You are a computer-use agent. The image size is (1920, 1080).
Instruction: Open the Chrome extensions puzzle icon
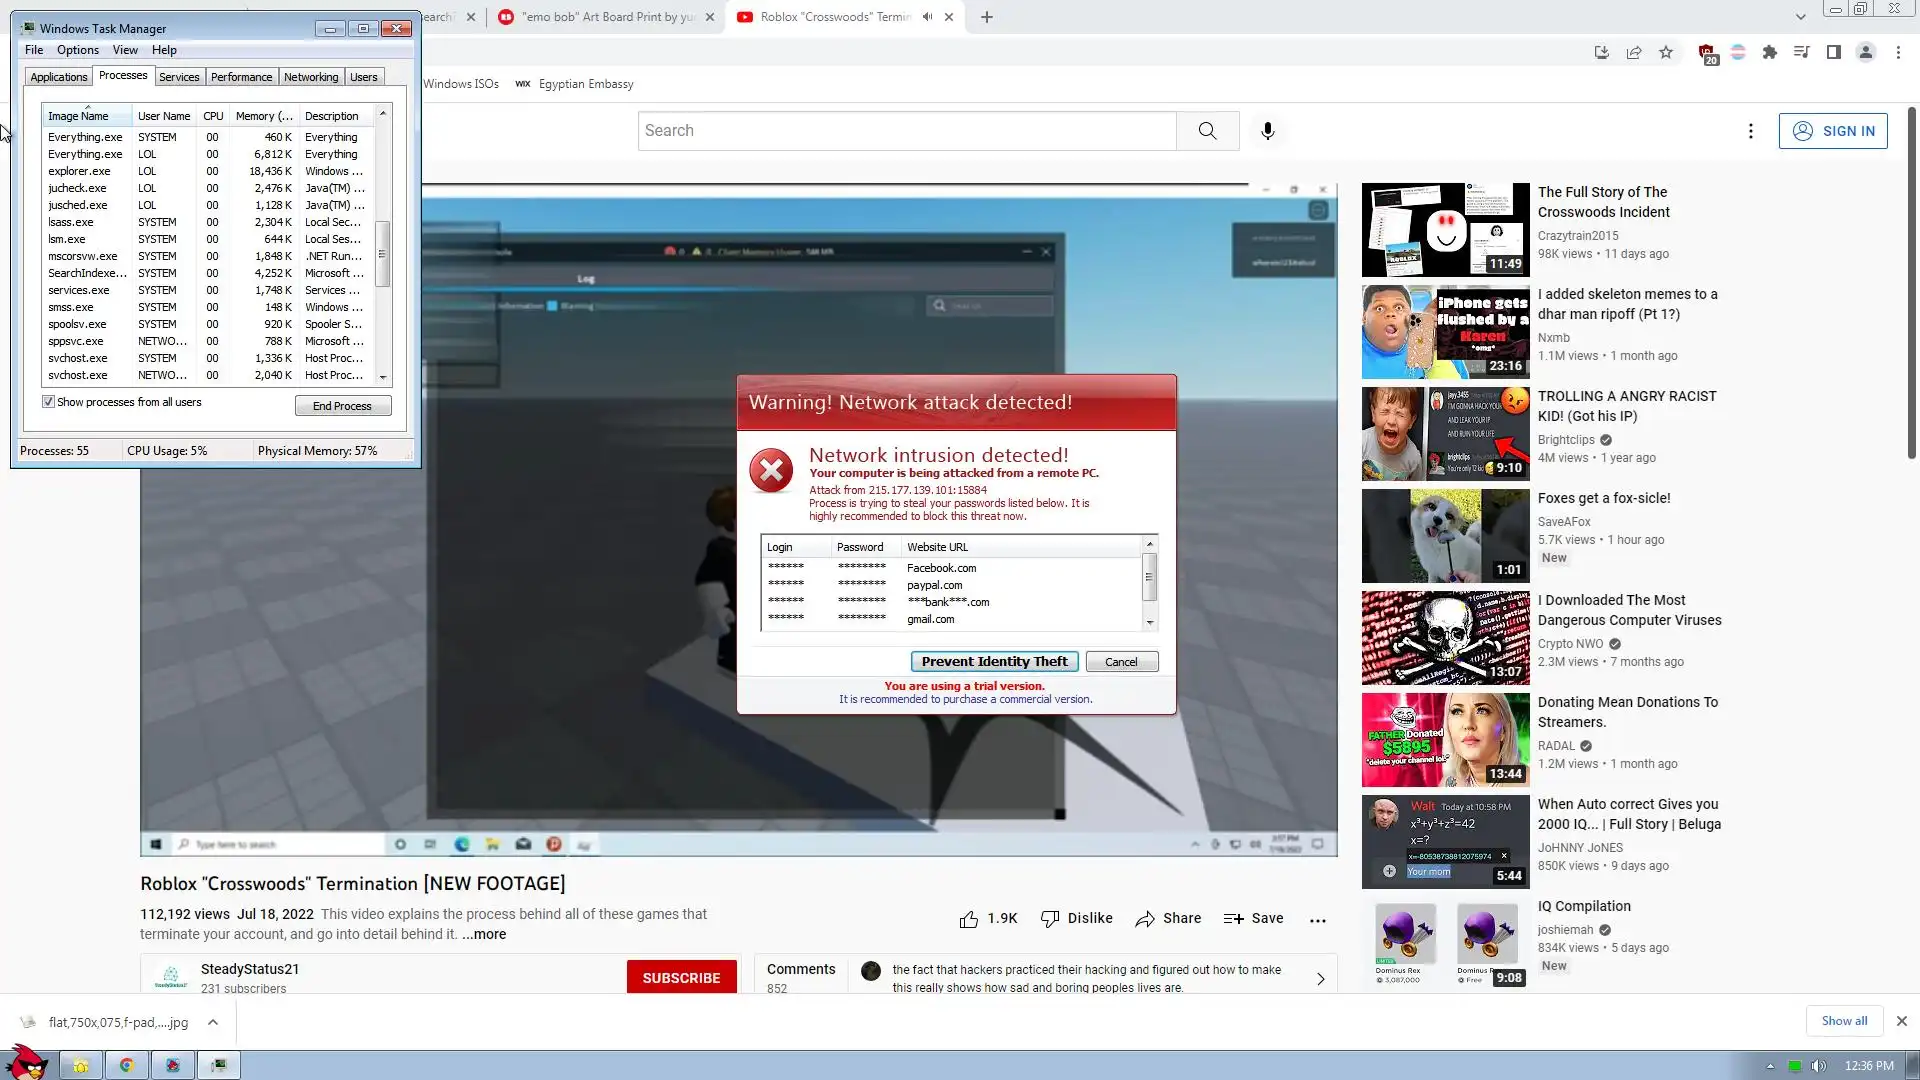point(1769,52)
